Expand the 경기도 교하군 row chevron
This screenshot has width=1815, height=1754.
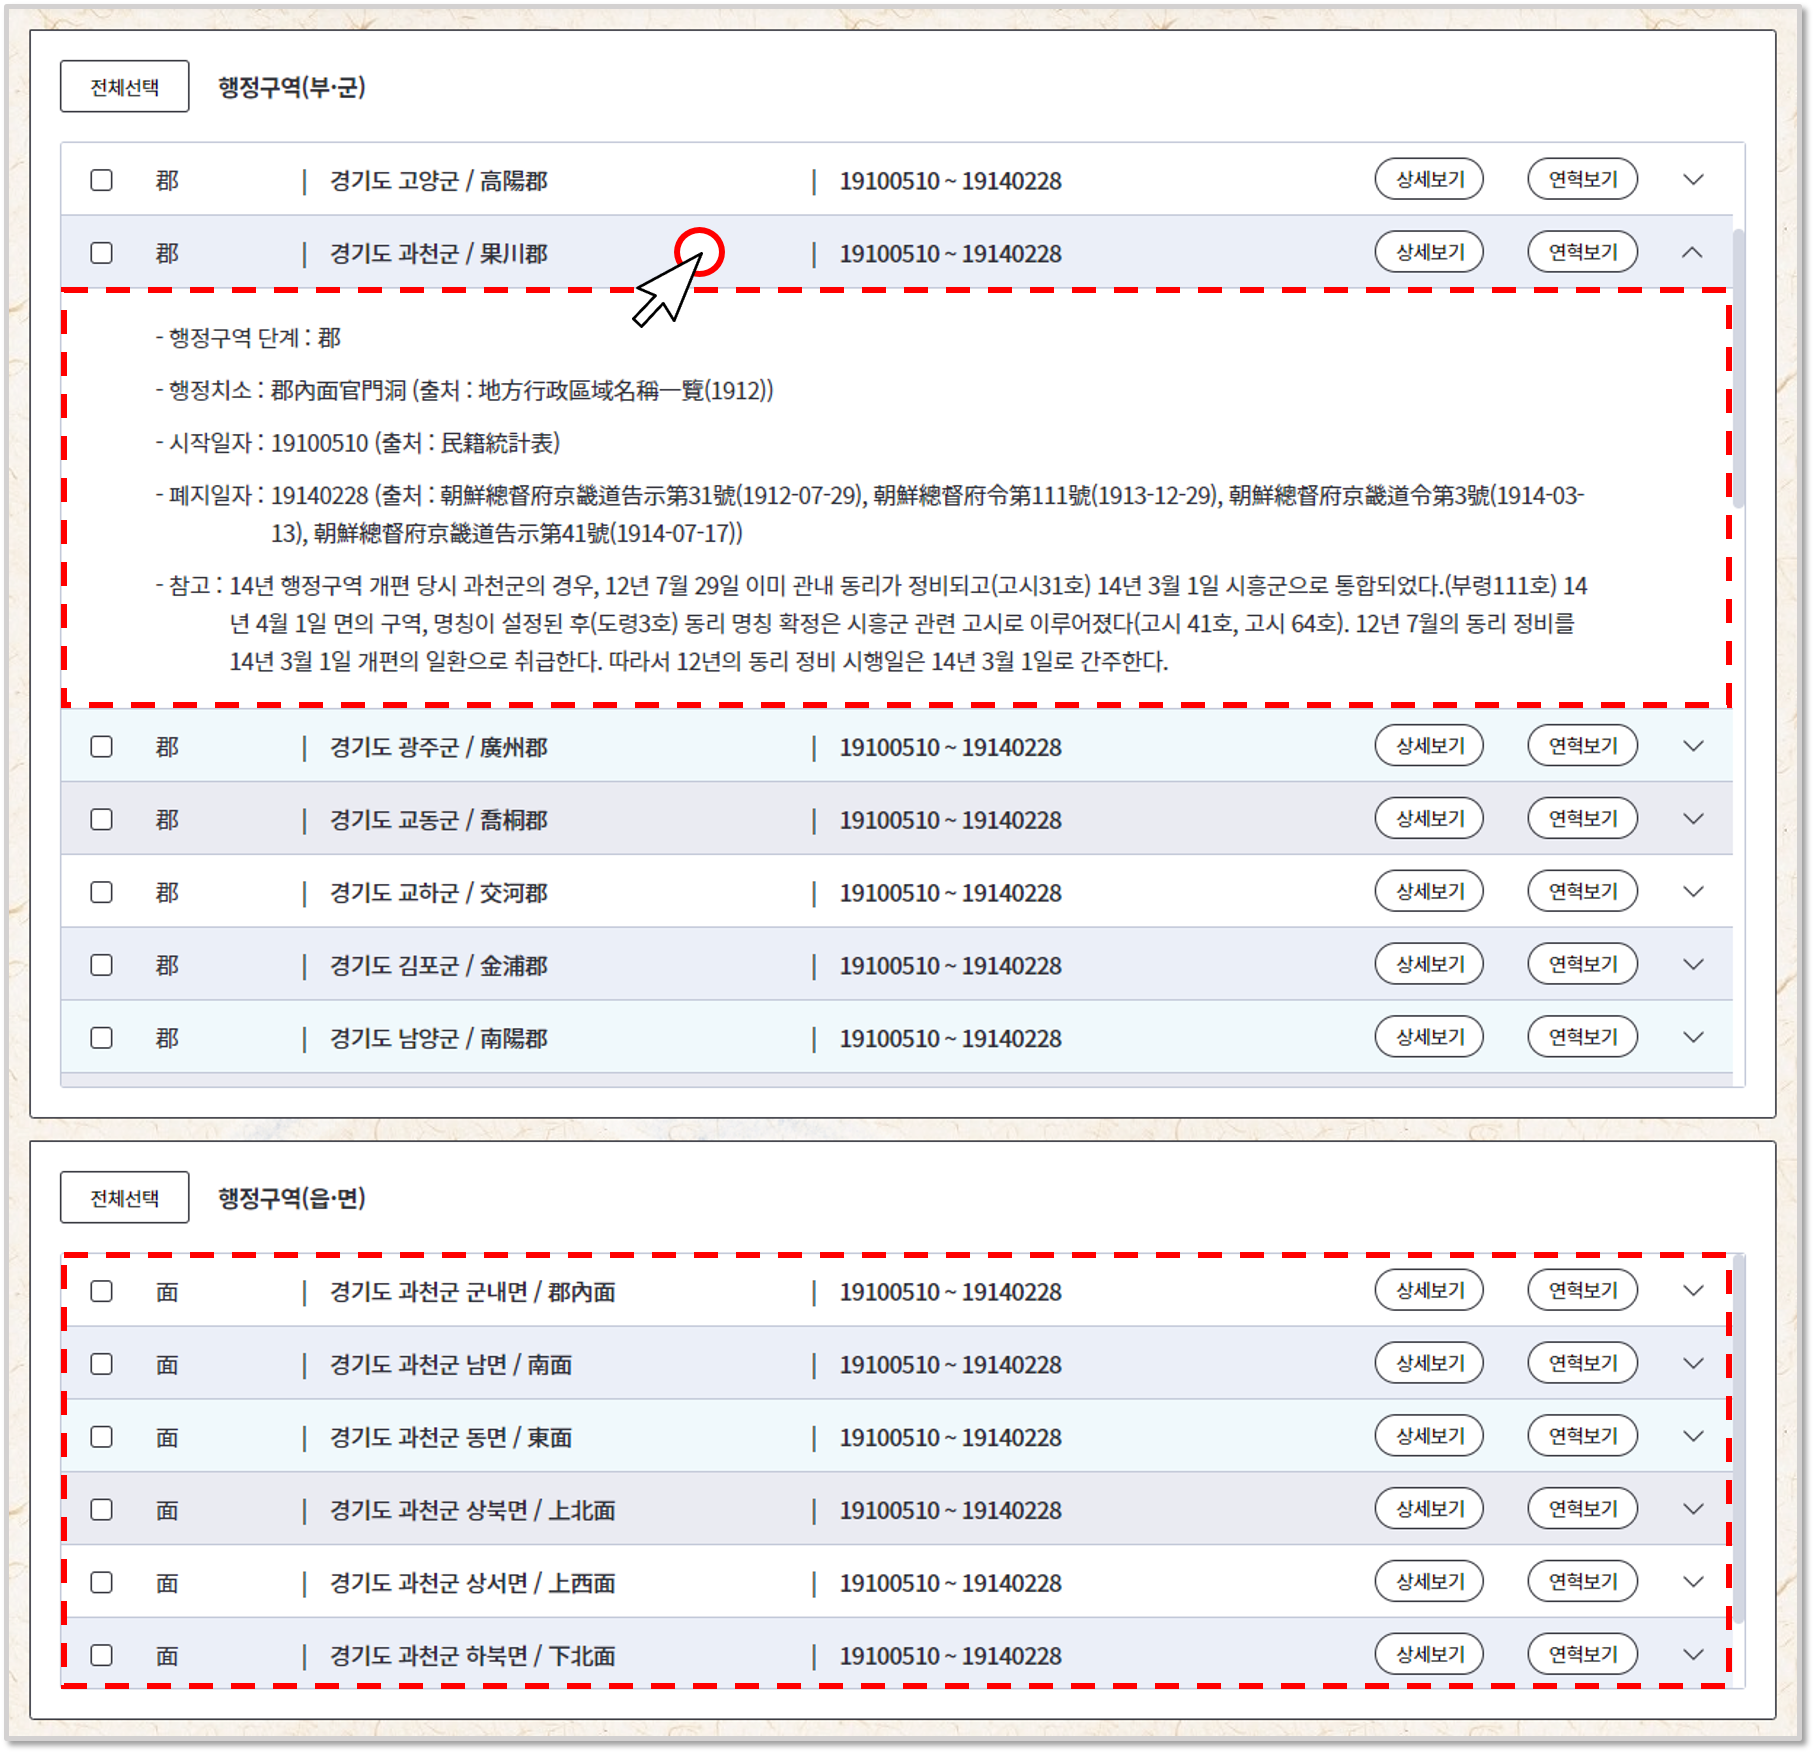[1693, 892]
